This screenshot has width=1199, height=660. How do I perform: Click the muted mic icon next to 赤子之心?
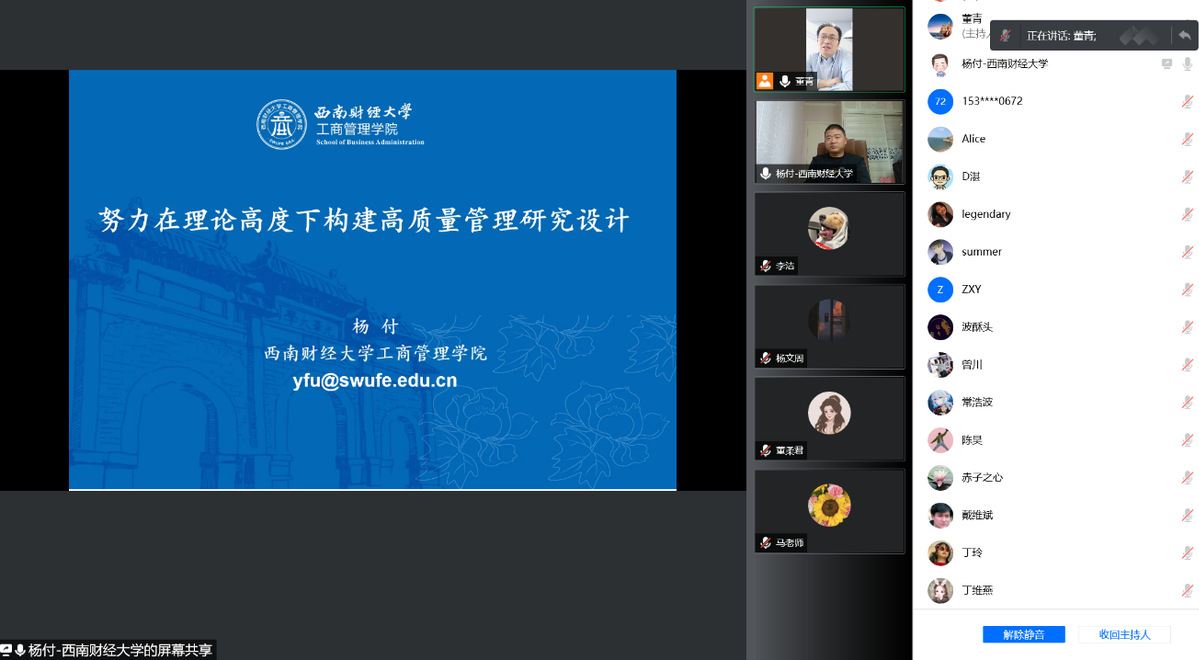1187,478
